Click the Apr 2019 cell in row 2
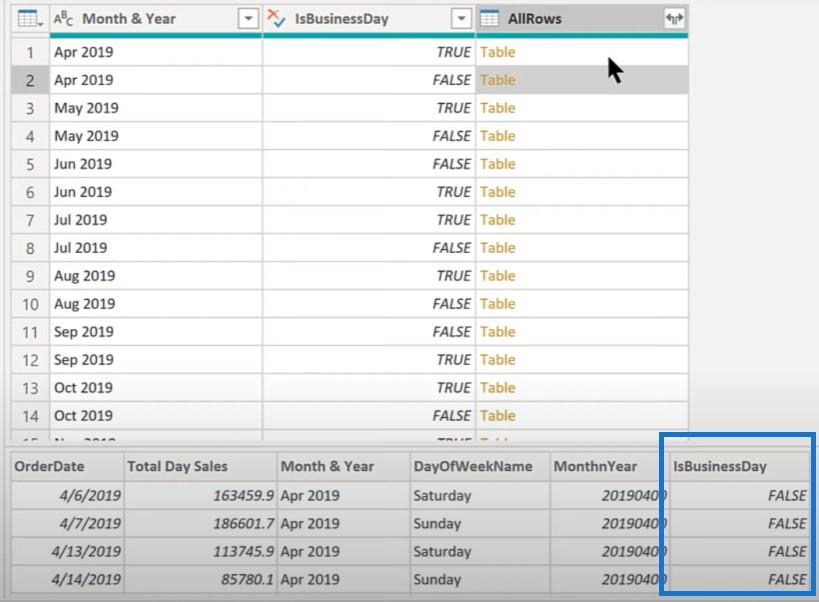The image size is (819, 602). (156, 80)
